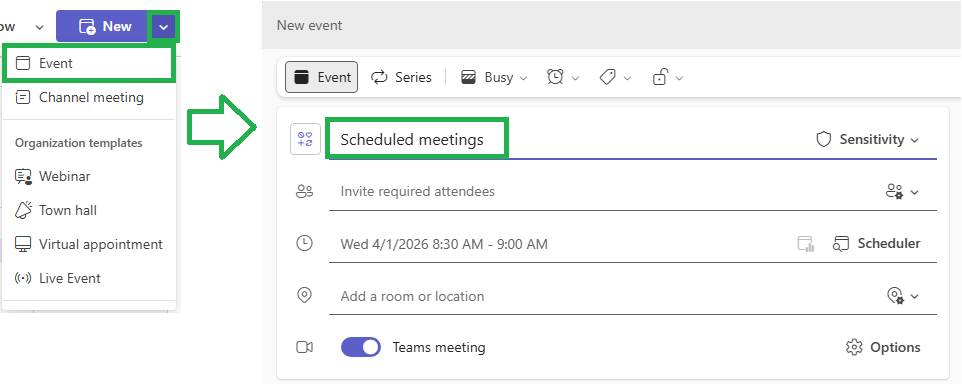962x384 pixels.
Task: Select the Event type button in toolbar
Action: click(321, 77)
